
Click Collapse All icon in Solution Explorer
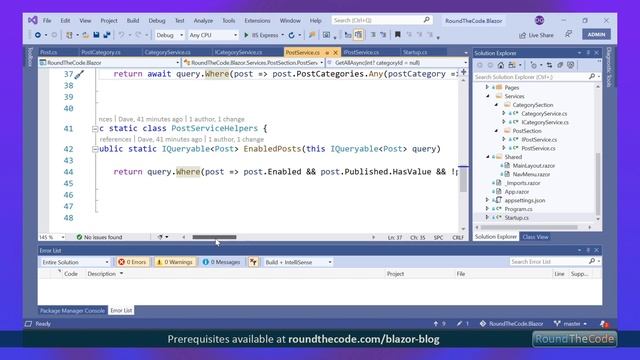point(560,65)
